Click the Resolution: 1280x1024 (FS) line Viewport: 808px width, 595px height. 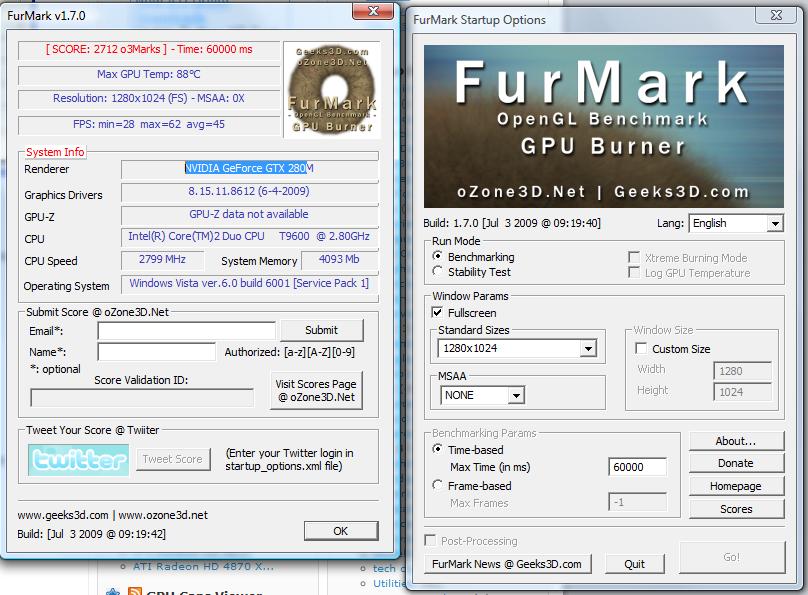[x=149, y=98]
